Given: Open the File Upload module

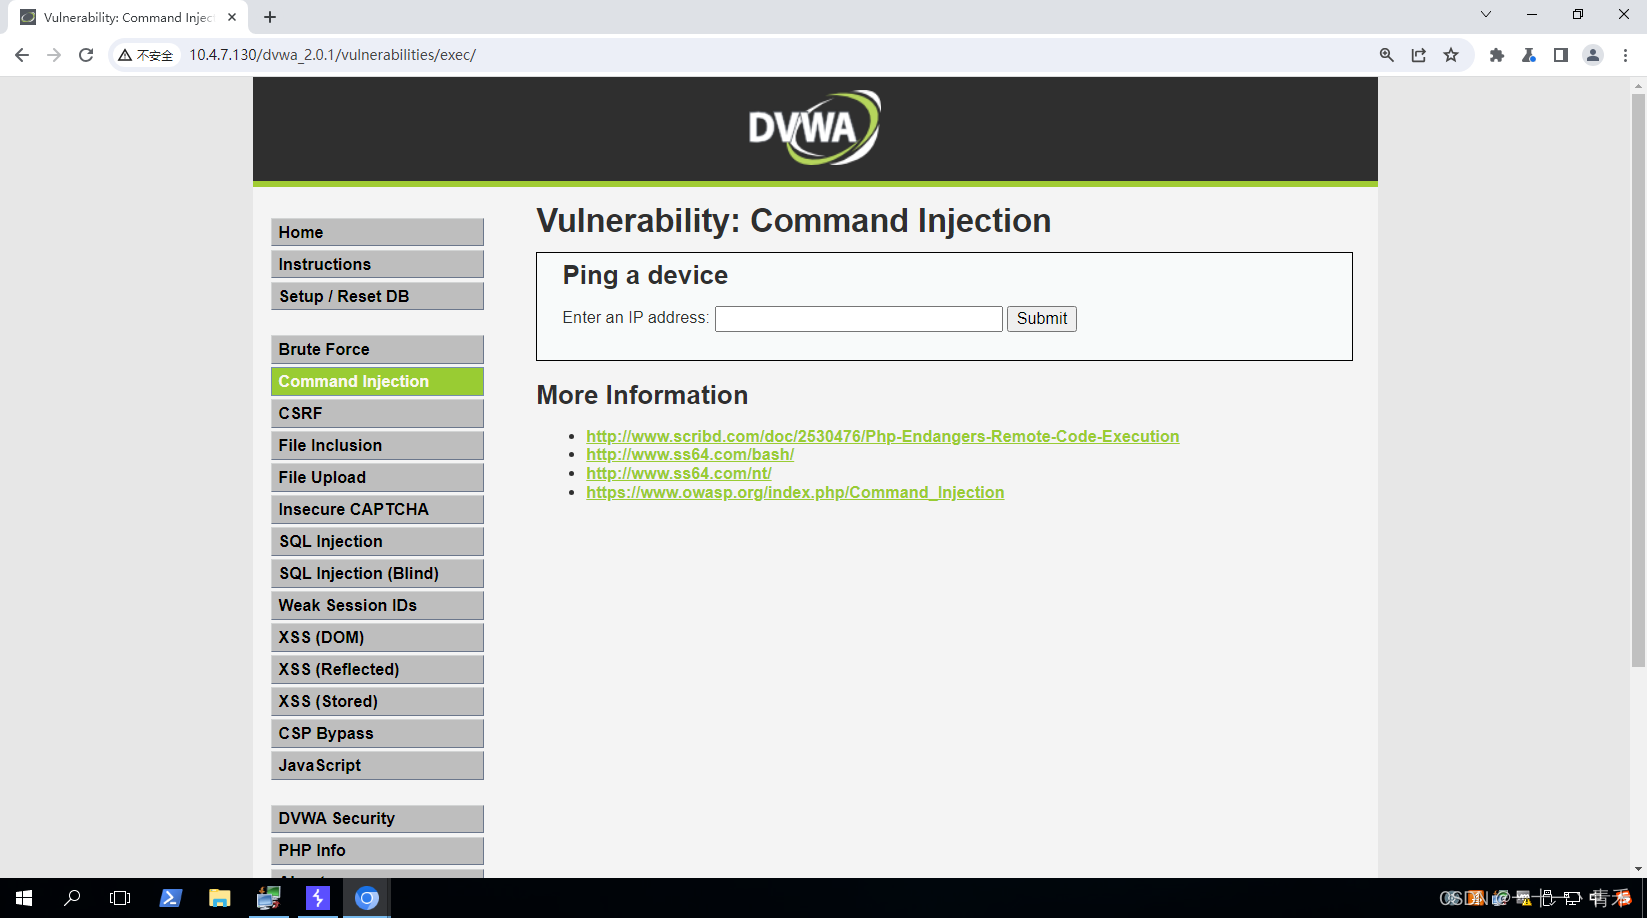Looking at the screenshot, I should pos(377,477).
